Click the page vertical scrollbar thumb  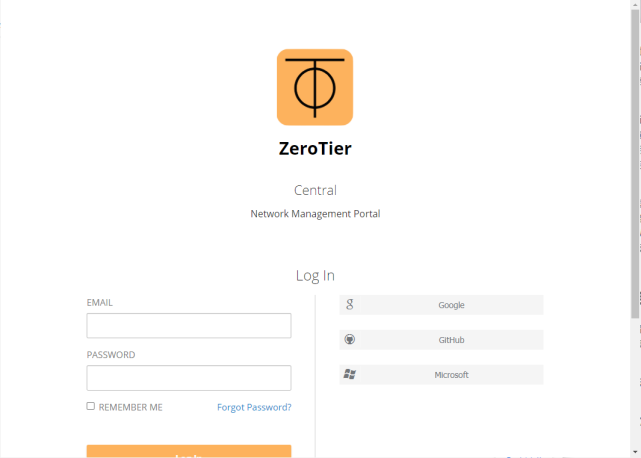635,164
